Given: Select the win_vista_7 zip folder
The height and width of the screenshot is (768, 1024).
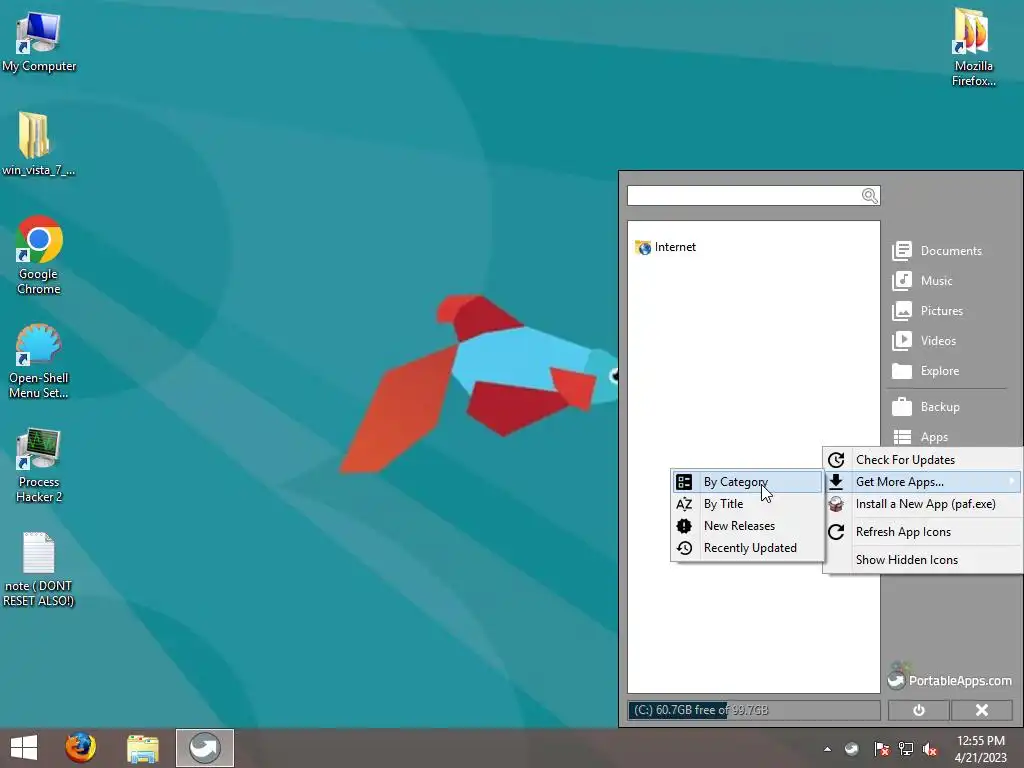Looking at the screenshot, I should point(39,144).
